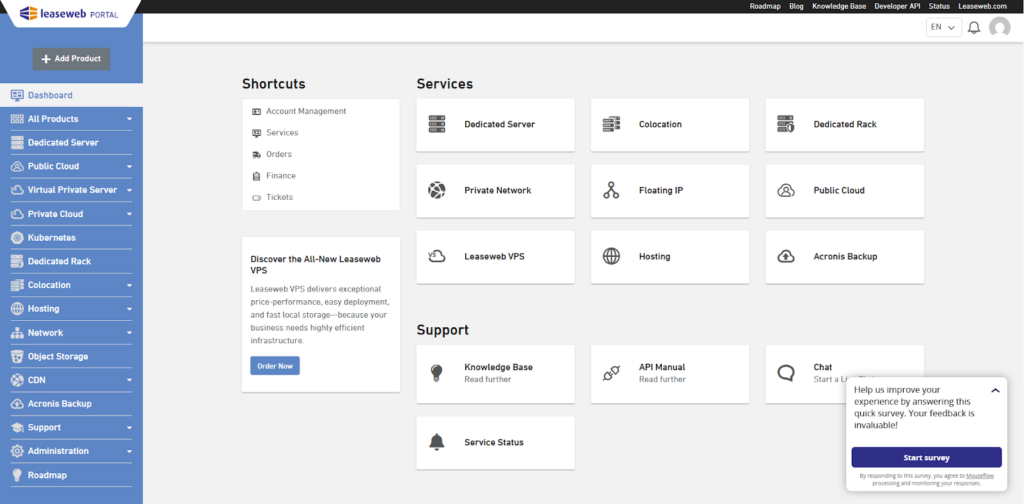Viewport: 1024px width, 504px height.
Task: Click the Floating IP node icon
Action: (x=611, y=191)
